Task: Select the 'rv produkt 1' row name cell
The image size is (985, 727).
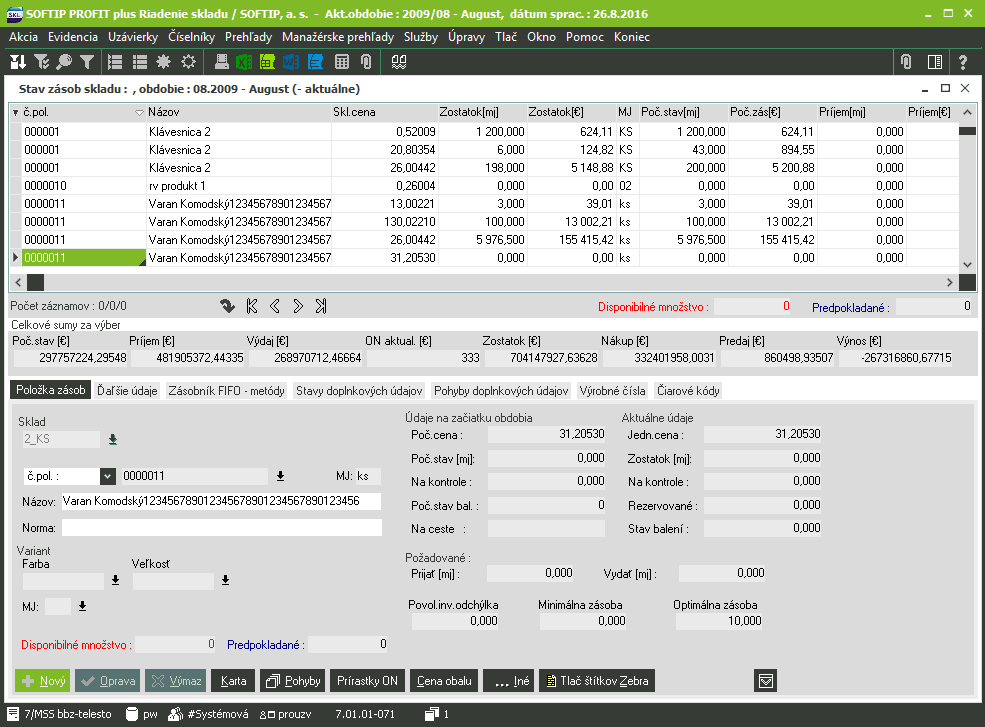Action: tap(239, 186)
